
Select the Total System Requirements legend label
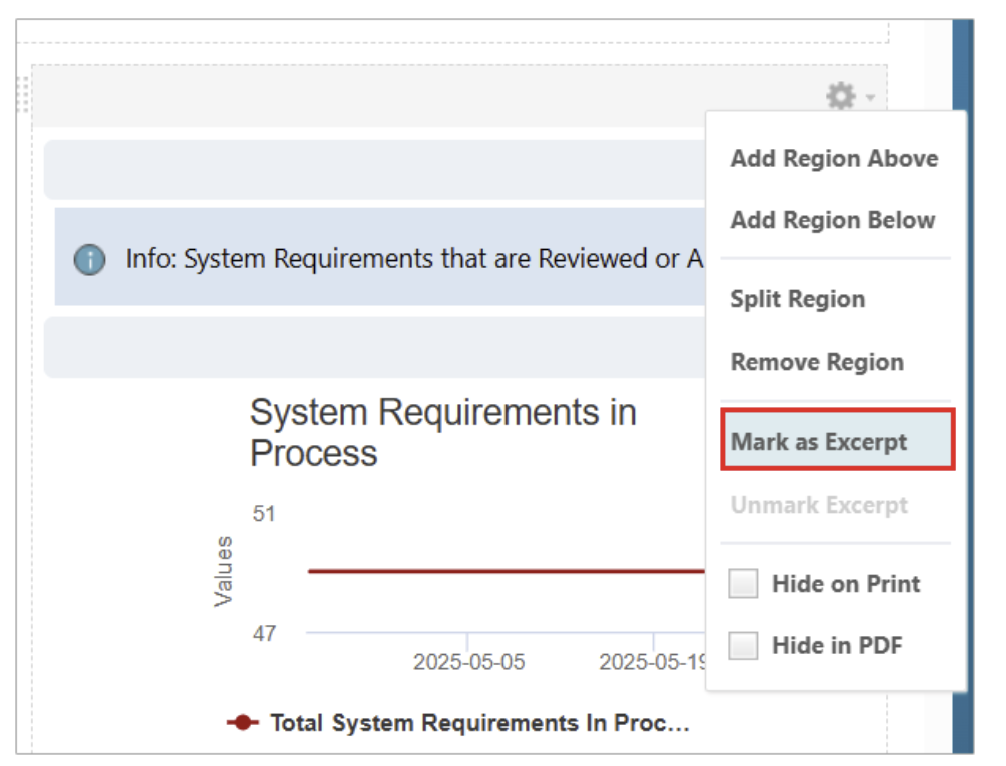(x=479, y=723)
